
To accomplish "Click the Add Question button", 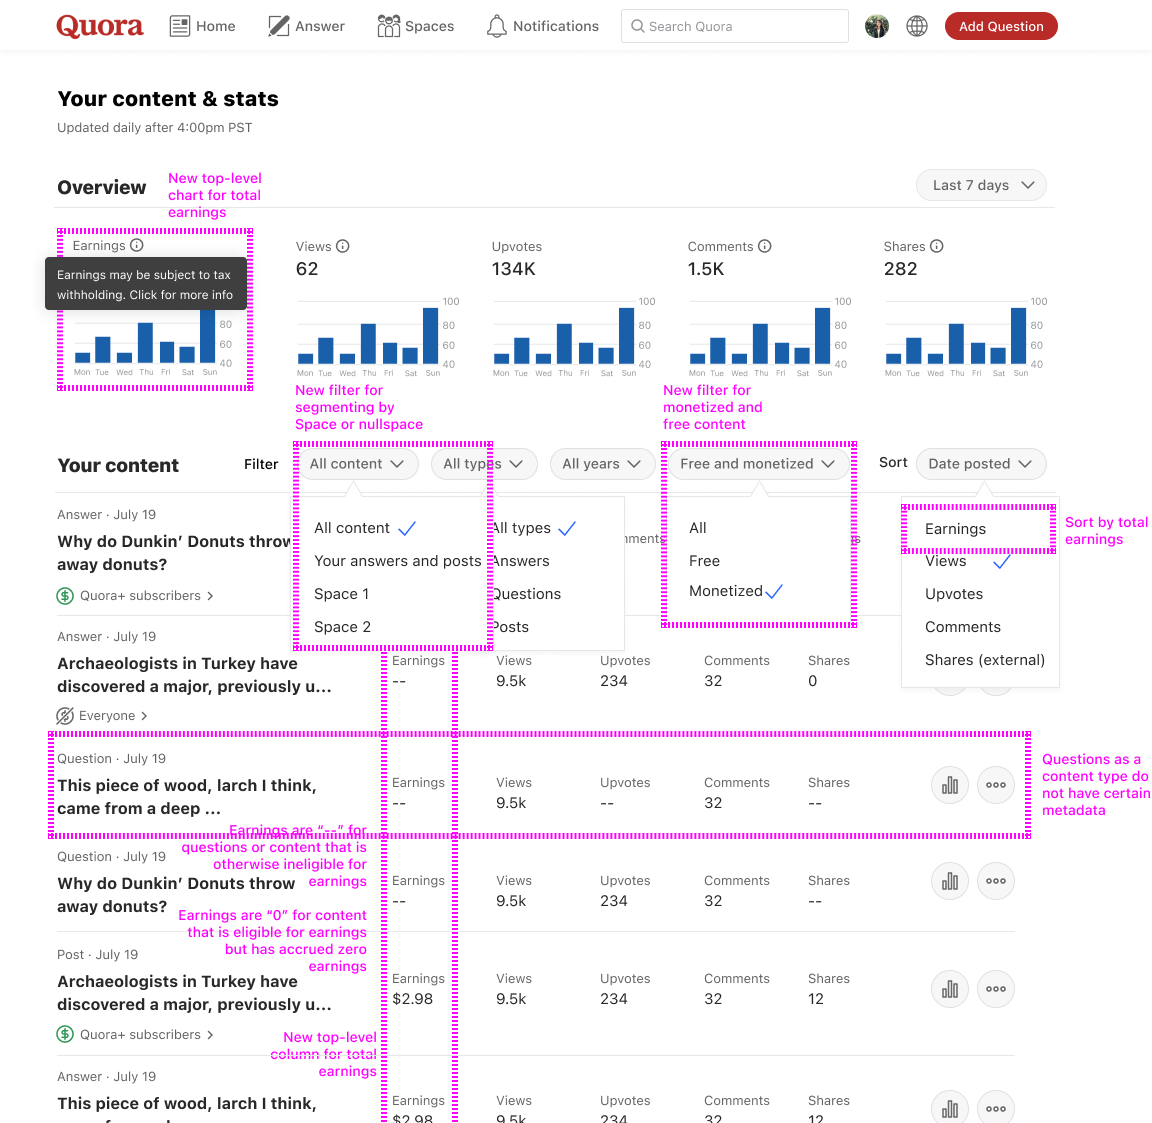I will pos(1001,26).
